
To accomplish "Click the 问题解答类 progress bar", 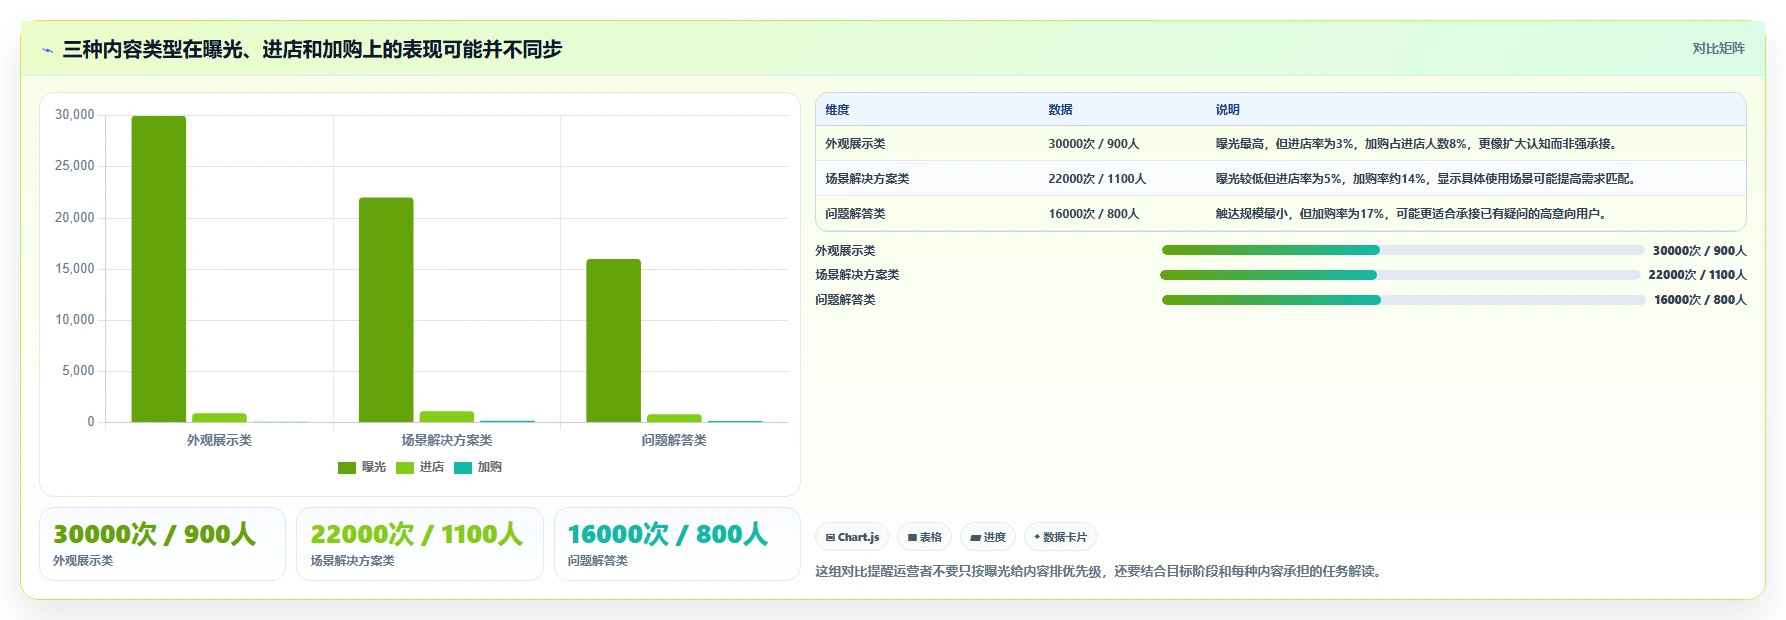I will click(x=1404, y=300).
